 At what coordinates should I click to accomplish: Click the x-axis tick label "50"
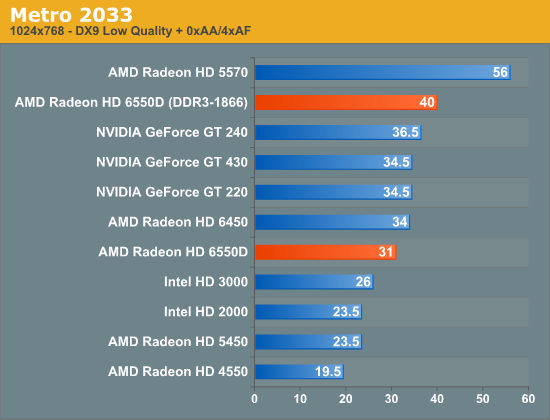coord(483,399)
